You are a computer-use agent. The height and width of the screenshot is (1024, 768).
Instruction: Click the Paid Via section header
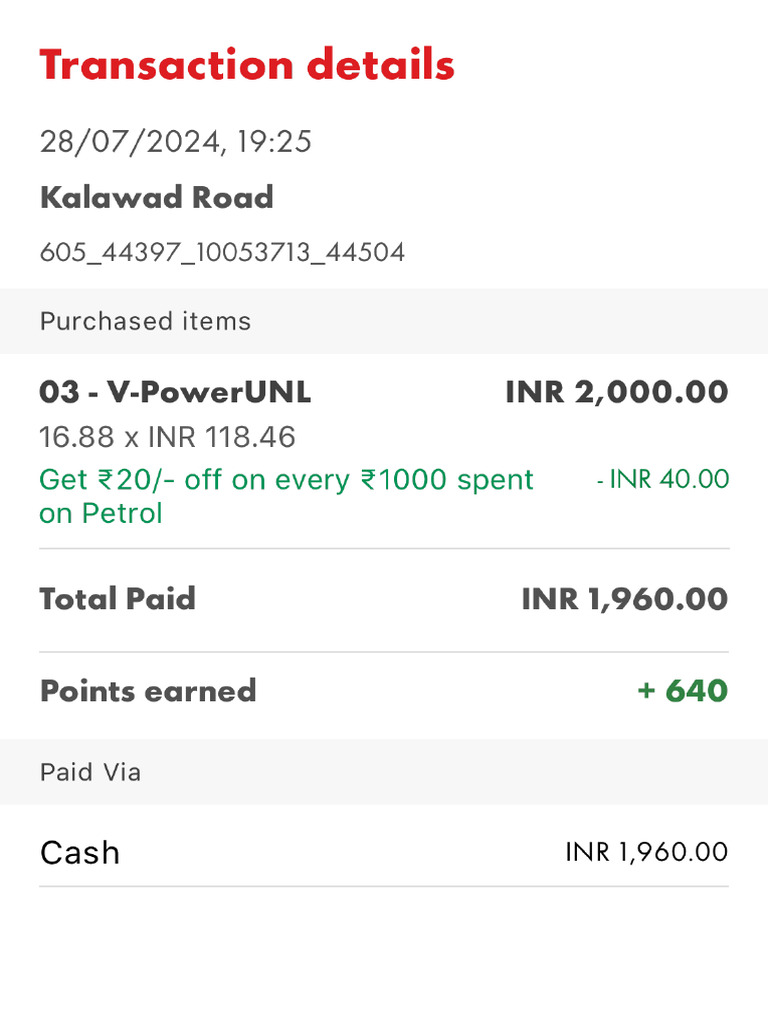pos(90,772)
